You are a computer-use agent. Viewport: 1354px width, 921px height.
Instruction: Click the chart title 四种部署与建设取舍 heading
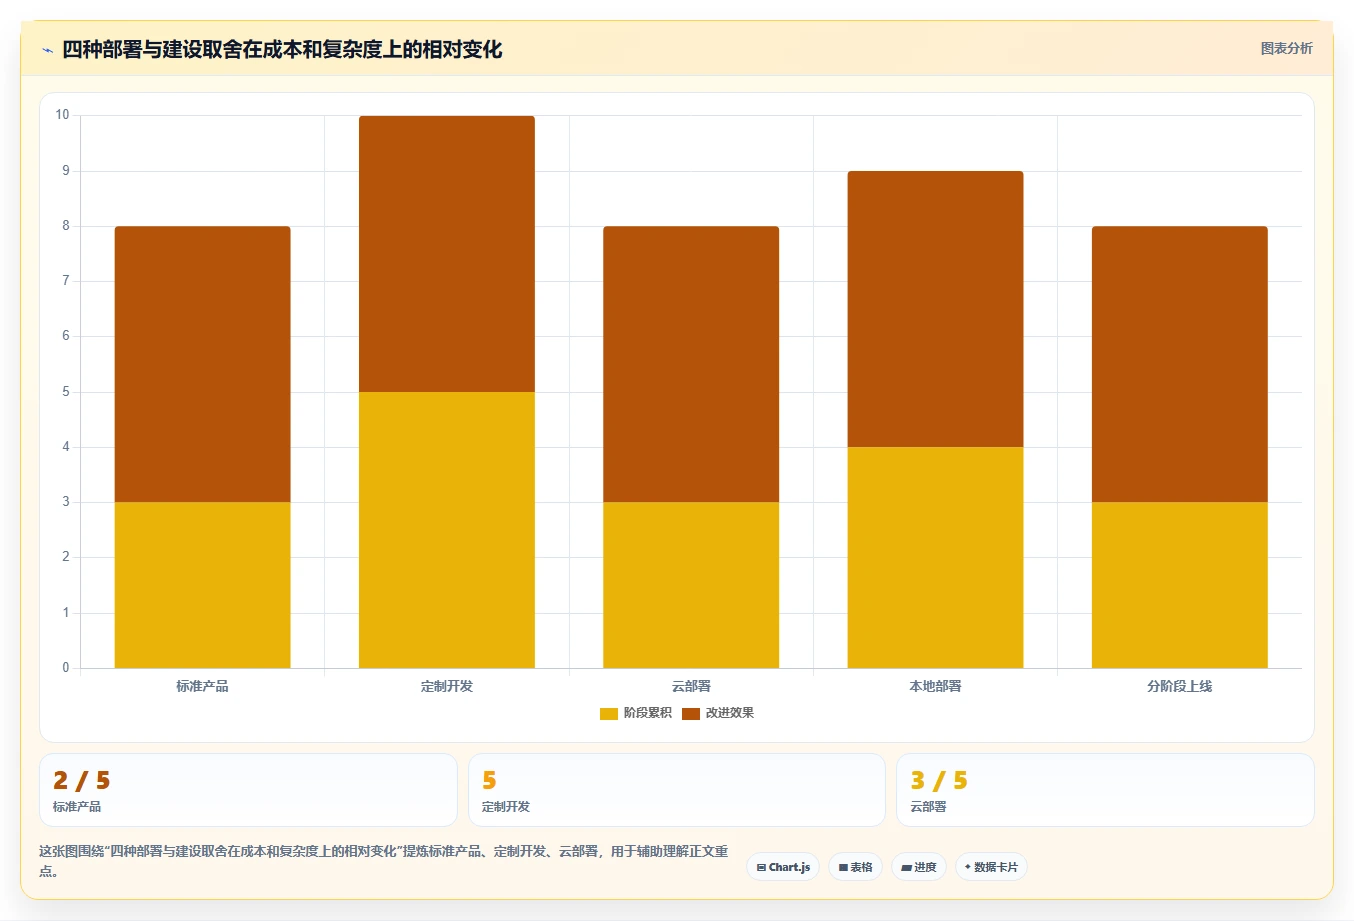coord(282,49)
